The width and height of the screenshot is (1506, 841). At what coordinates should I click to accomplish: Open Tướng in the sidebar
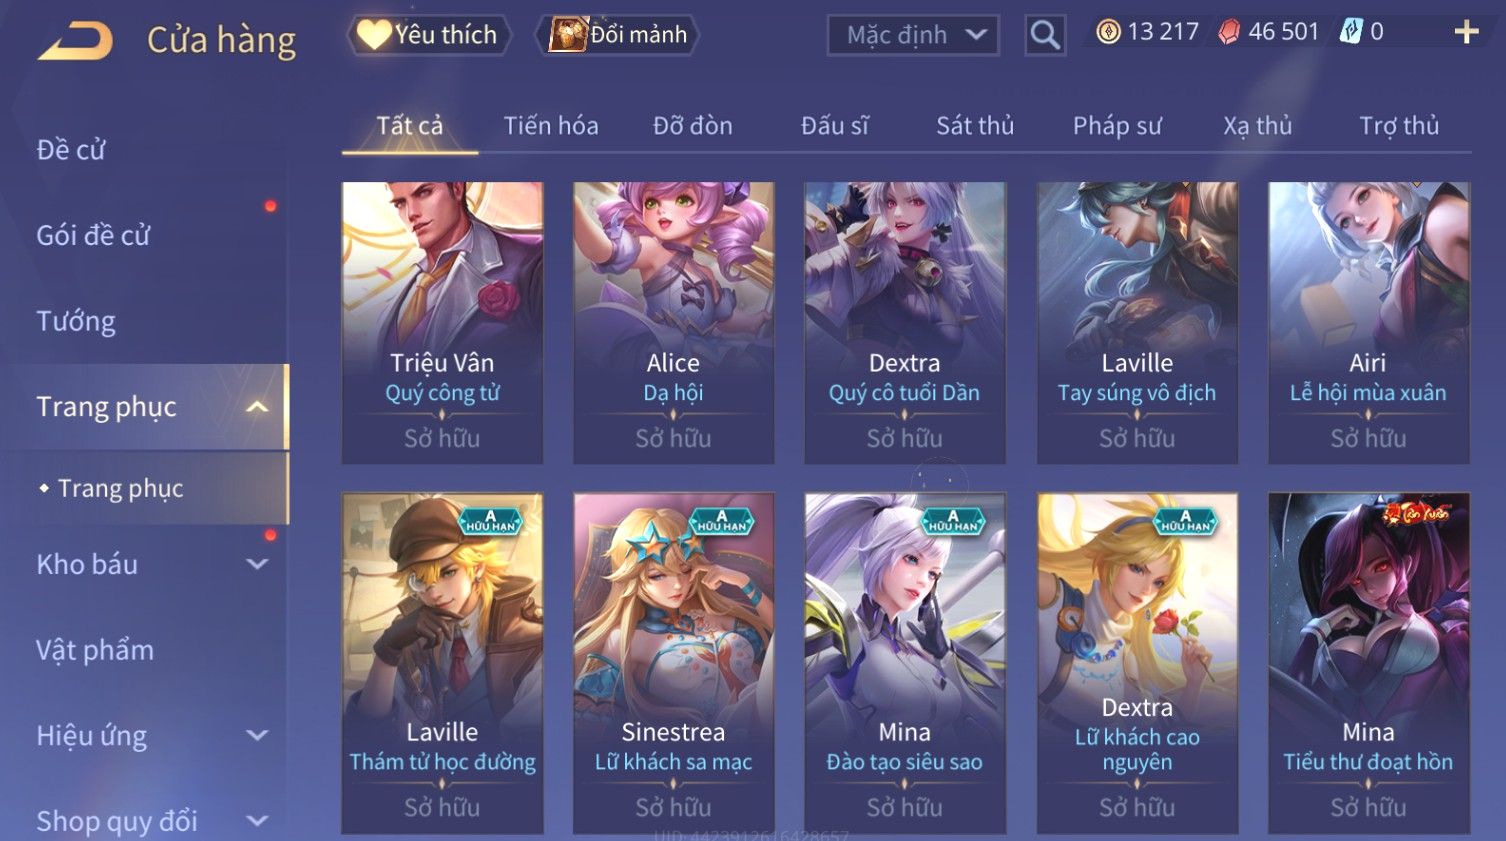76,321
